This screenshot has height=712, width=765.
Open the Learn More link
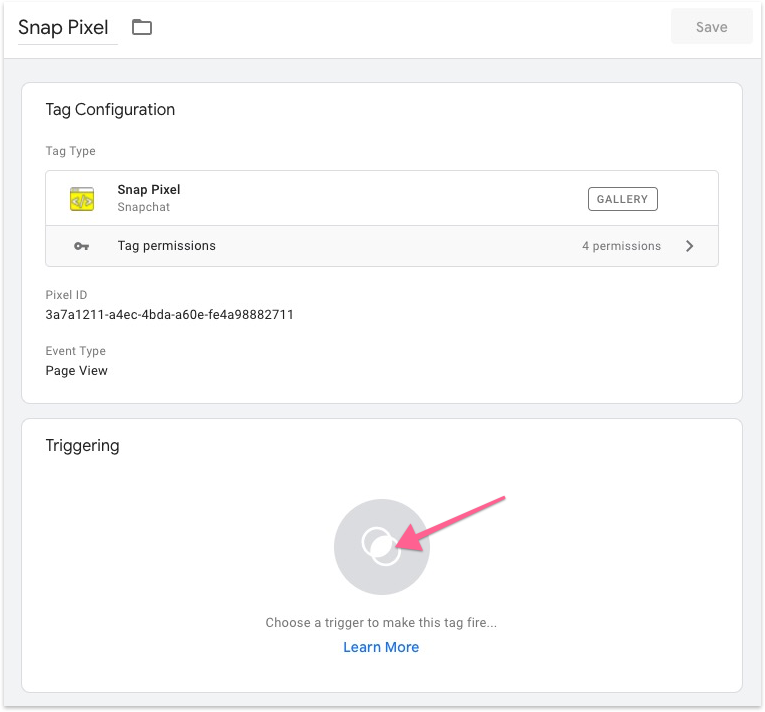click(381, 647)
